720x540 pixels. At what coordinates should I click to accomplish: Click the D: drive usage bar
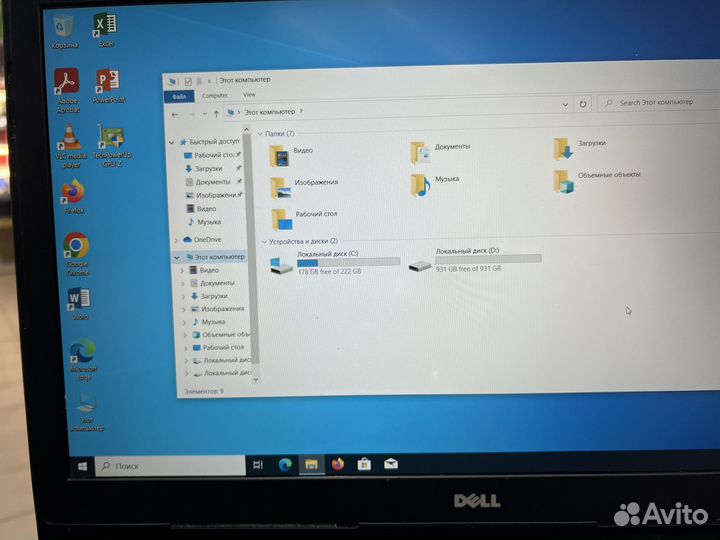[x=489, y=259]
